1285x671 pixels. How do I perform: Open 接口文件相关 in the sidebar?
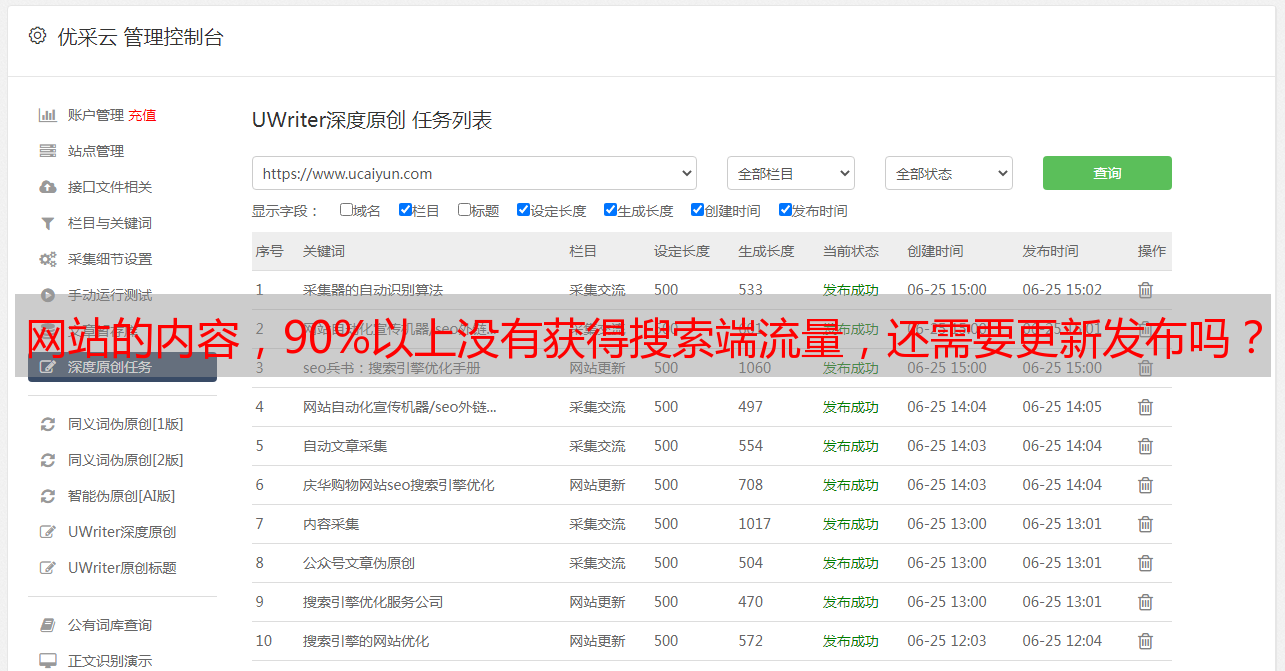pyautogui.click(x=110, y=187)
